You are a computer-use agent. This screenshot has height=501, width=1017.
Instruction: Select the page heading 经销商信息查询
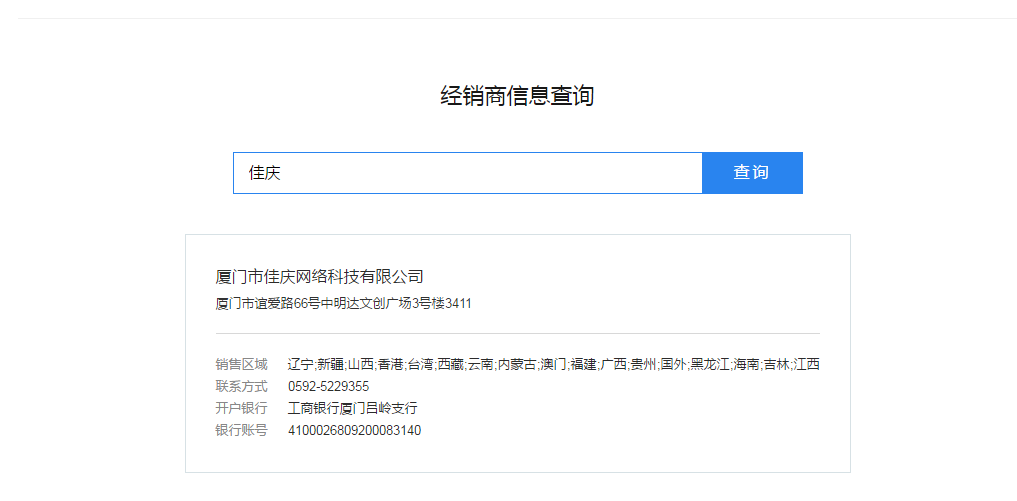517,96
